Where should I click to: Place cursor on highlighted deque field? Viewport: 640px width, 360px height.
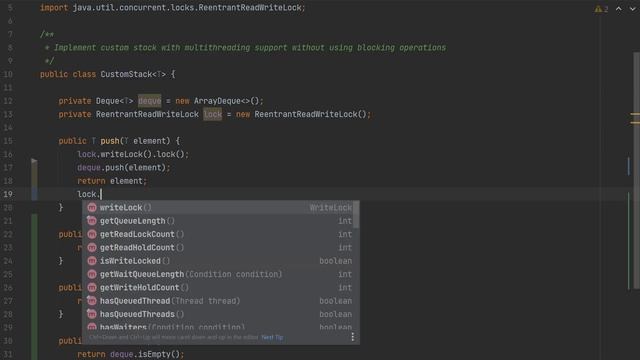pyautogui.click(x=149, y=101)
